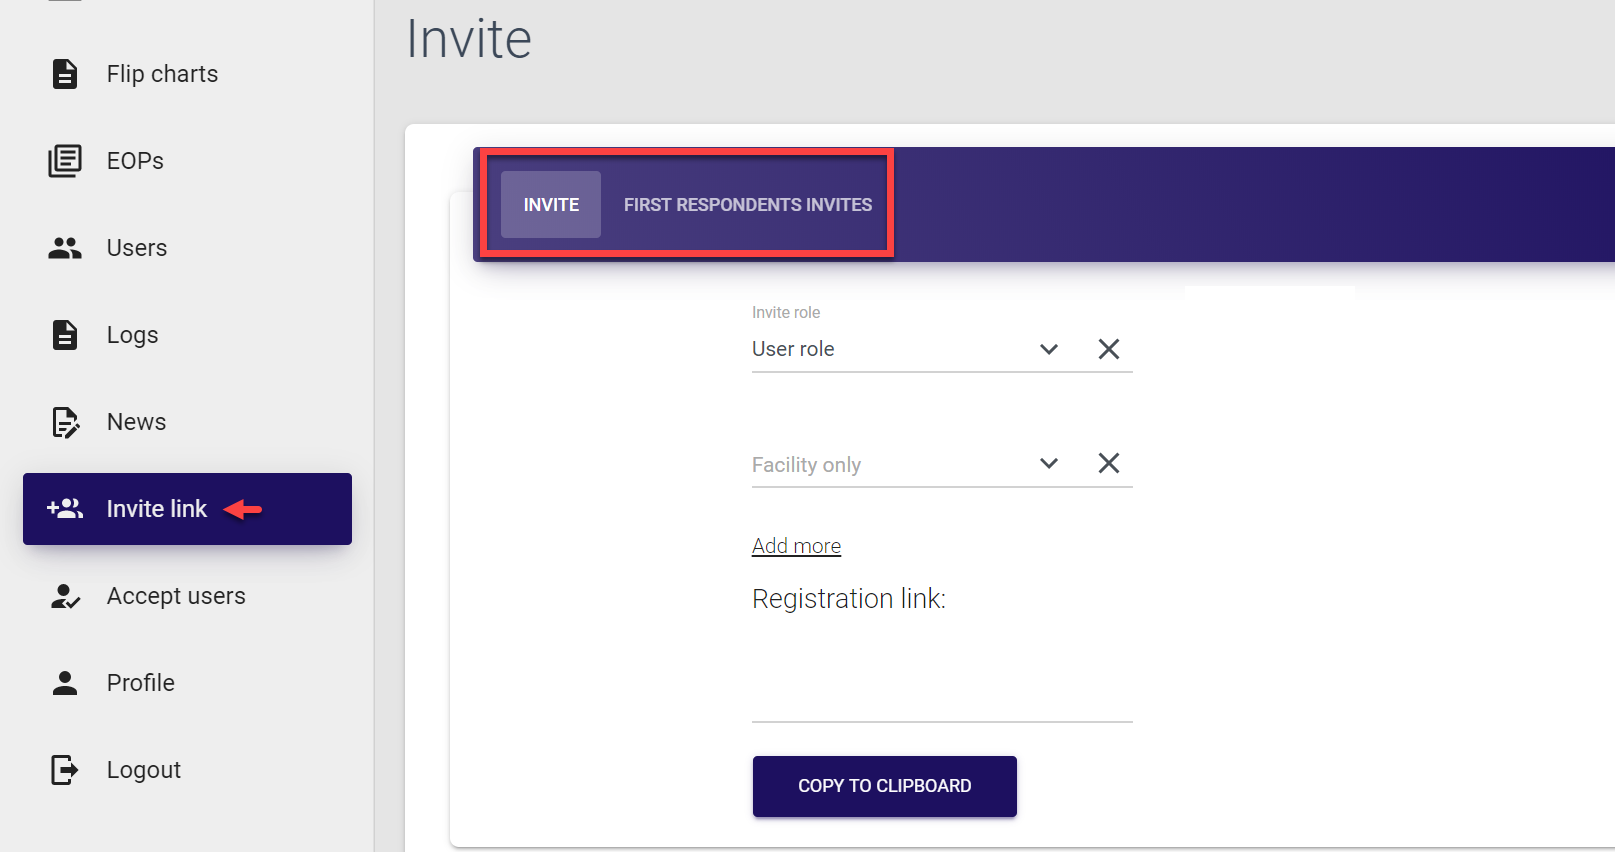This screenshot has width=1615, height=852.
Task: Click the Accept users checkmark-person icon
Action: [x=65, y=596]
